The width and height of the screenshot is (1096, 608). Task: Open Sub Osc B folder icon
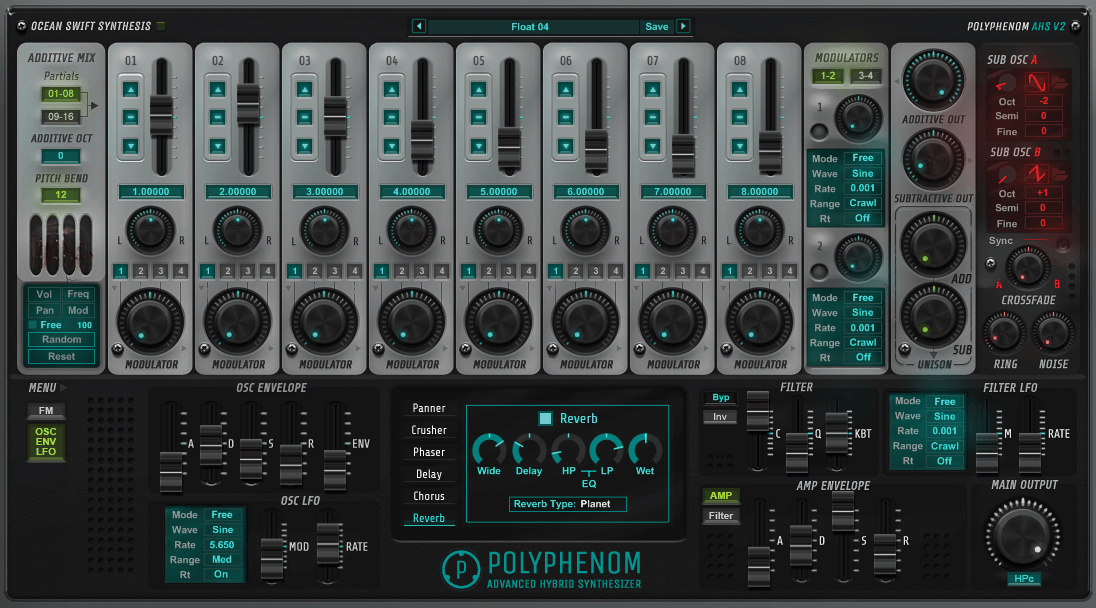(x=1059, y=173)
